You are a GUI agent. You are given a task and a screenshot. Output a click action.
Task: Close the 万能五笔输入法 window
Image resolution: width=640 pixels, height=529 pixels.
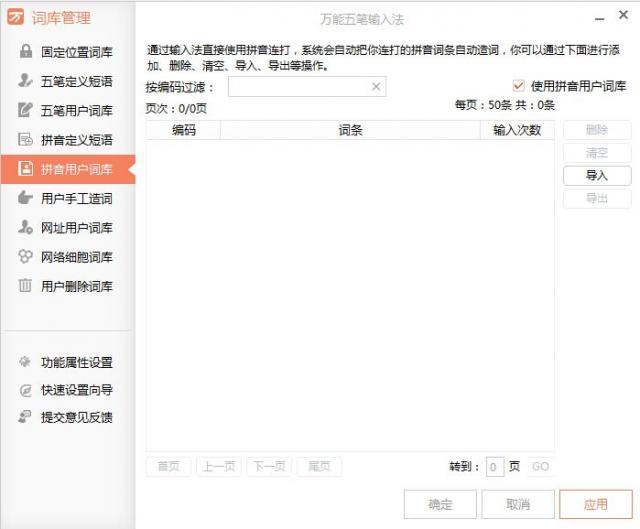point(623,15)
